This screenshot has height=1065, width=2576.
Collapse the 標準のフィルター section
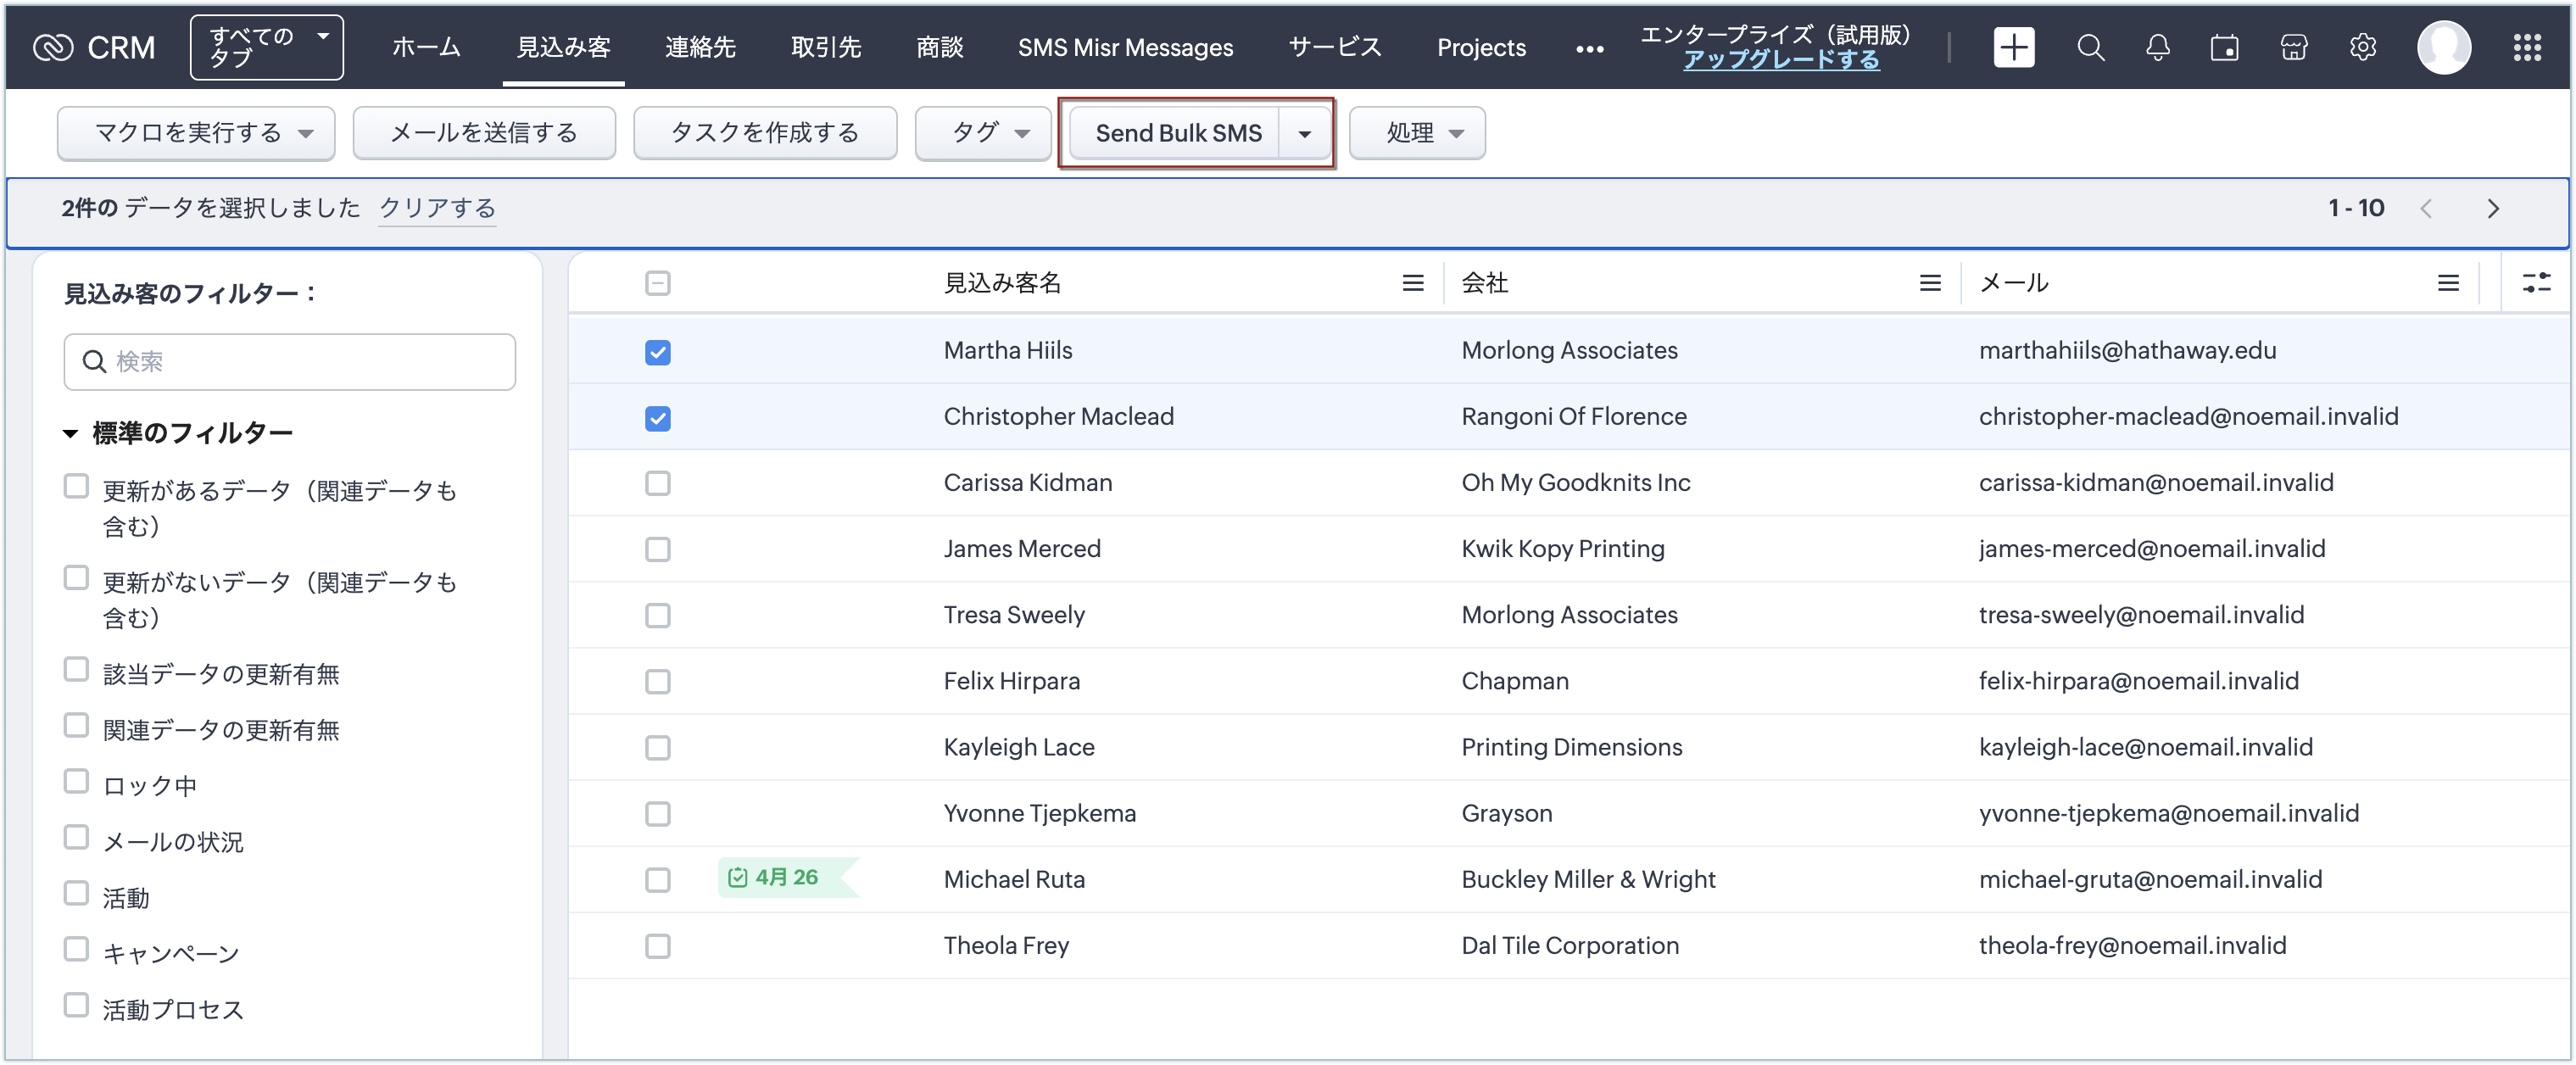[70, 434]
